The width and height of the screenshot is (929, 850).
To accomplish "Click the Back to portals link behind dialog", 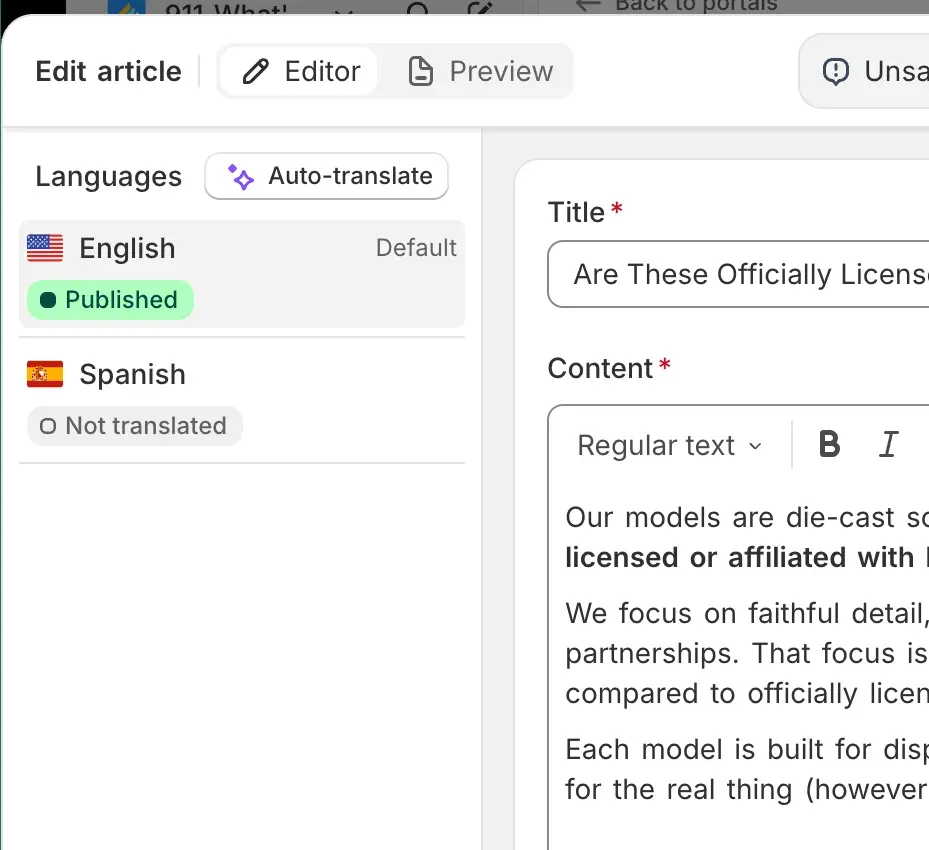I will [678, 6].
